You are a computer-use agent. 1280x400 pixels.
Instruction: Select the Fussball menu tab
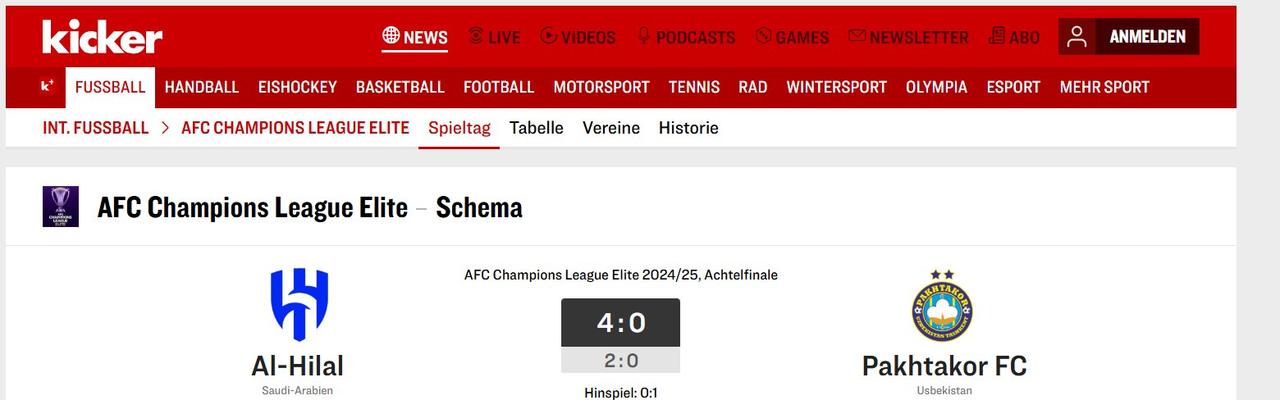pos(110,87)
